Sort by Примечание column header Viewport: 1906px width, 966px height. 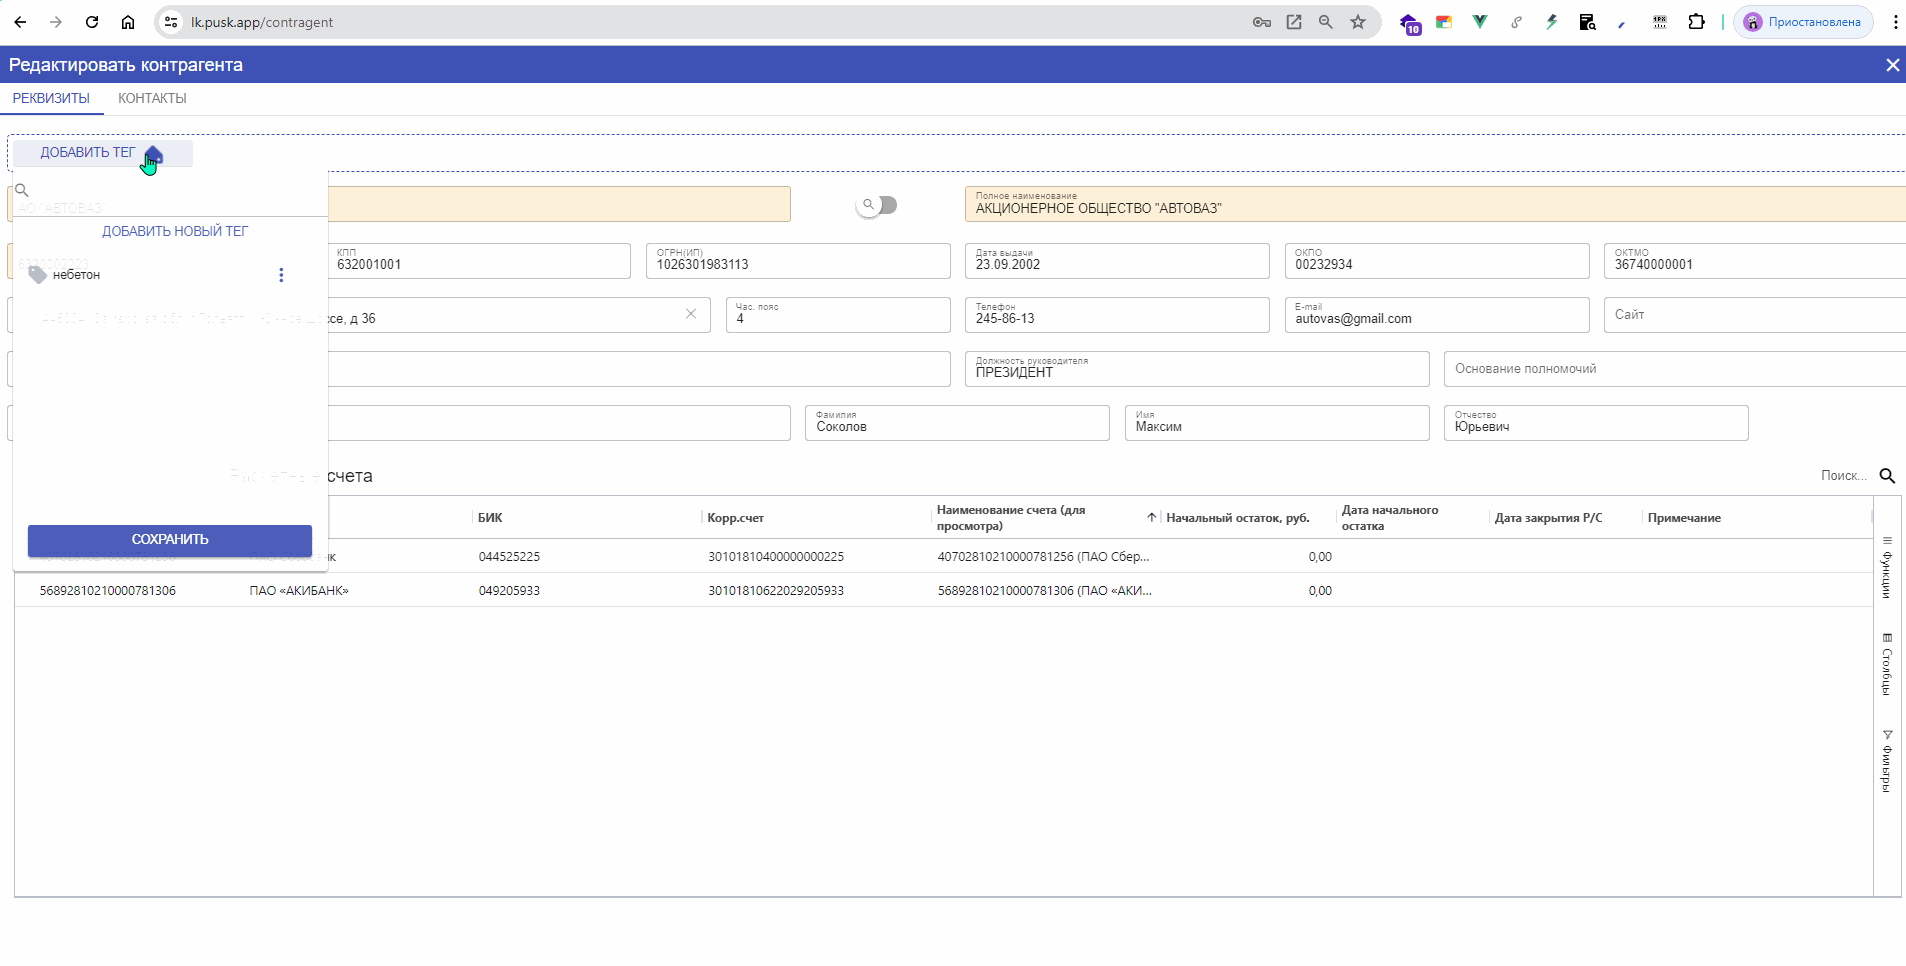1684,518
